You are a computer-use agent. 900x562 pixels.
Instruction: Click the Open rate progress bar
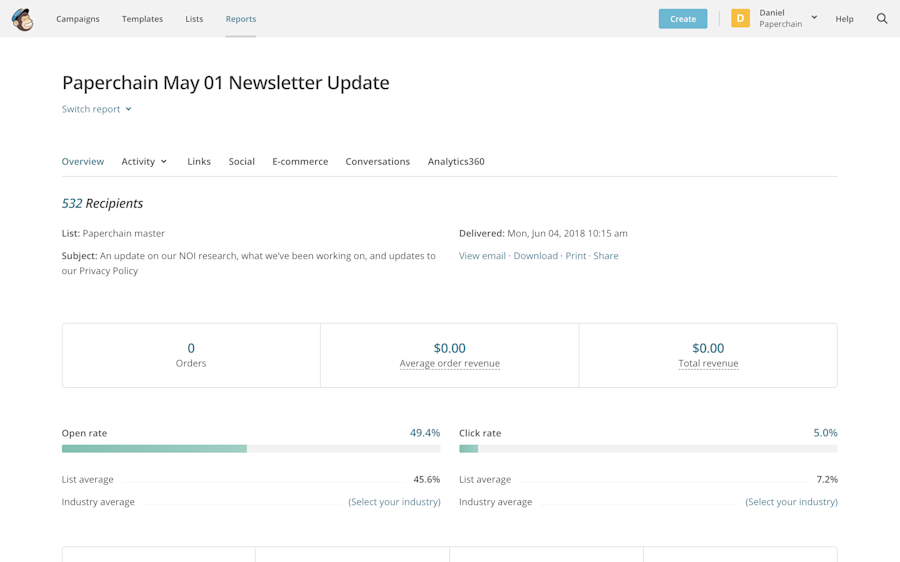coord(251,449)
